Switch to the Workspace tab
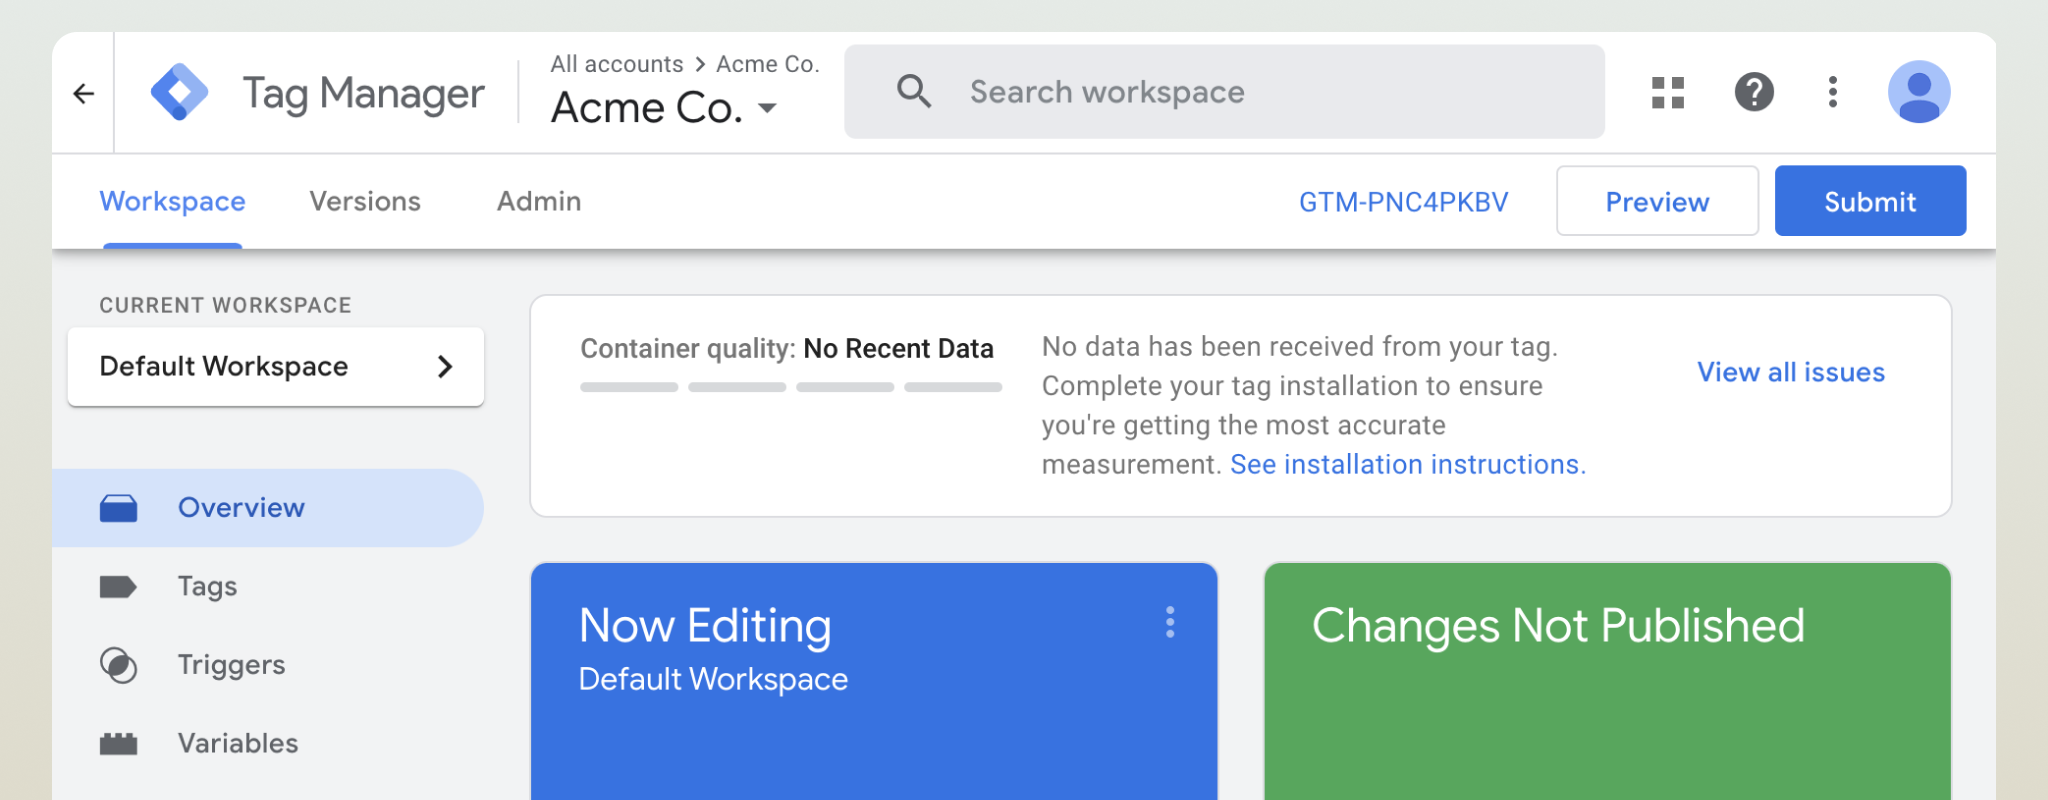The height and width of the screenshot is (800, 2048). 172,202
